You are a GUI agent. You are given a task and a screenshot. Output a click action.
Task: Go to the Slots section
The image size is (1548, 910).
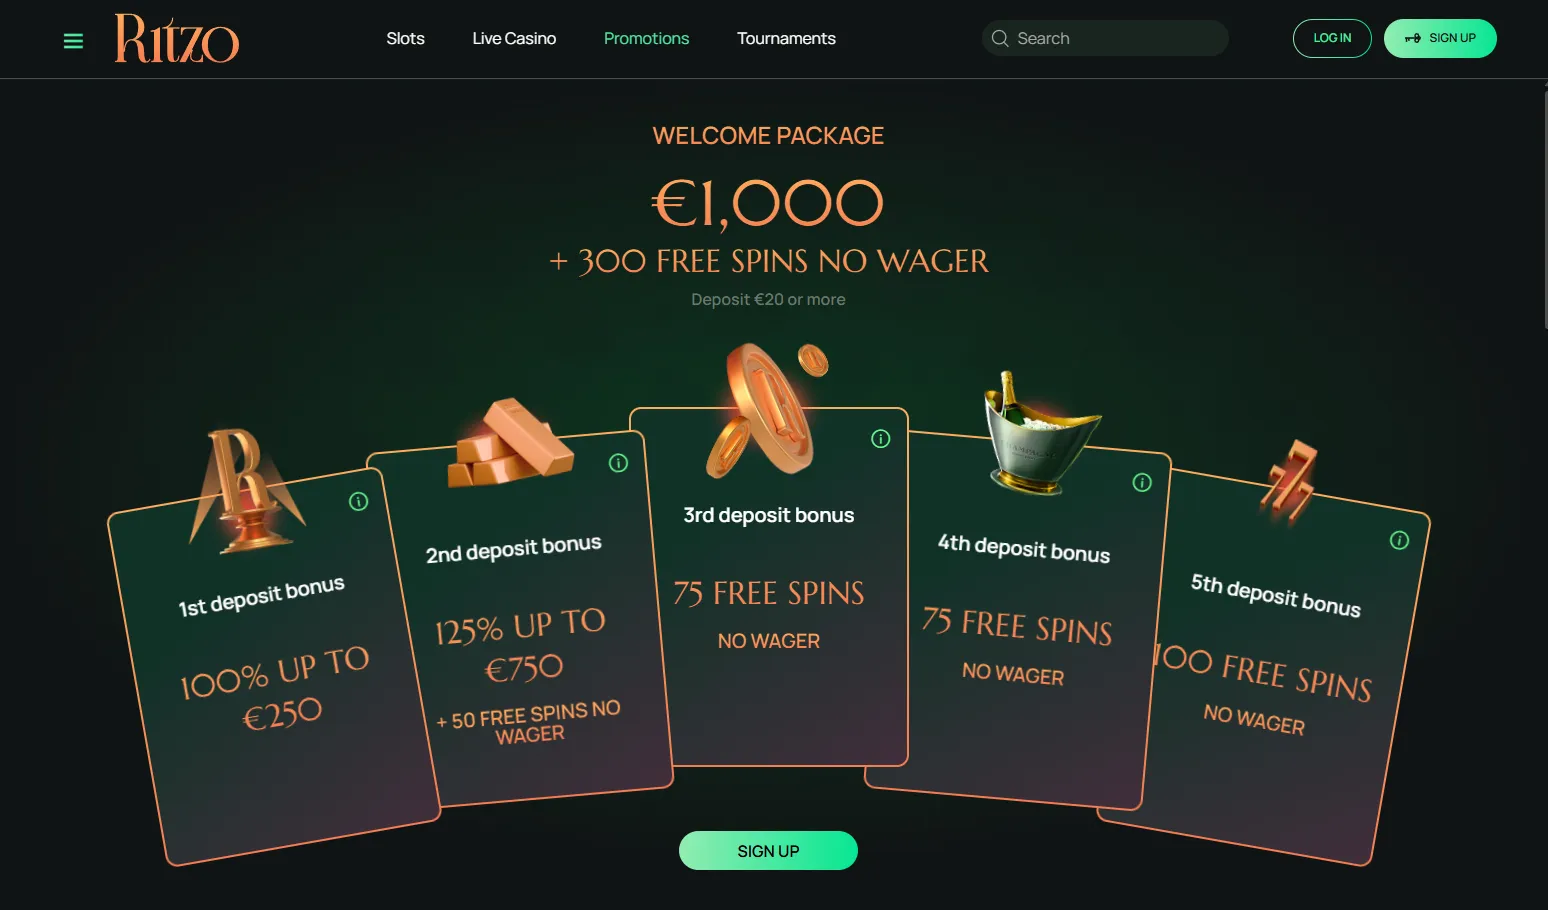(405, 38)
